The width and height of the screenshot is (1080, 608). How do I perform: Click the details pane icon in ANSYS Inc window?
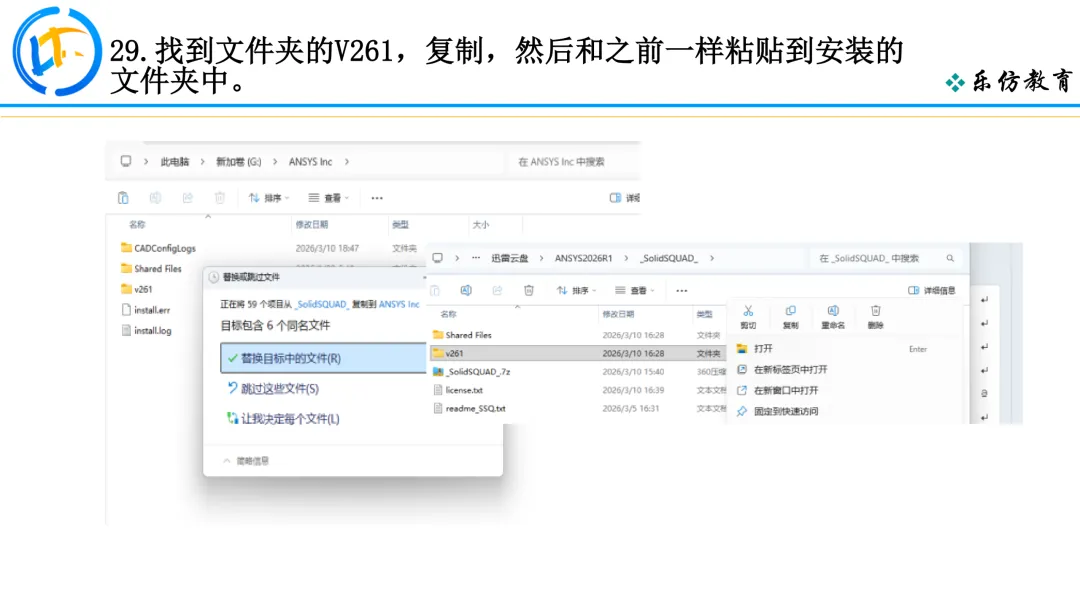click(x=615, y=198)
